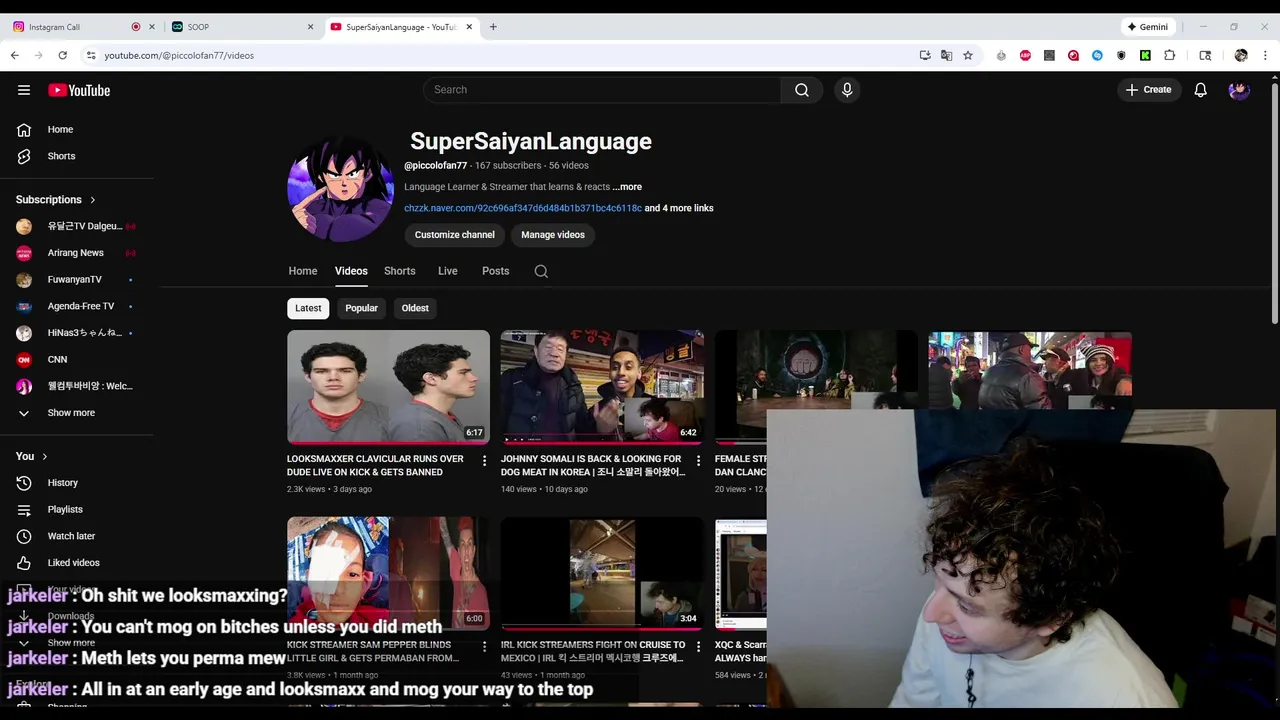This screenshot has height=720, width=1280.
Task: Switch to the Shorts channel tab
Action: [400, 271]
